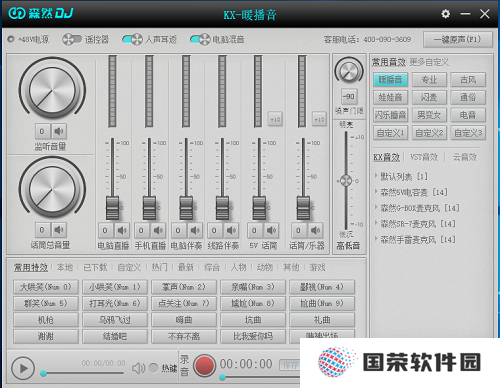Toggle the 遥控器 switch

[71, 39]
